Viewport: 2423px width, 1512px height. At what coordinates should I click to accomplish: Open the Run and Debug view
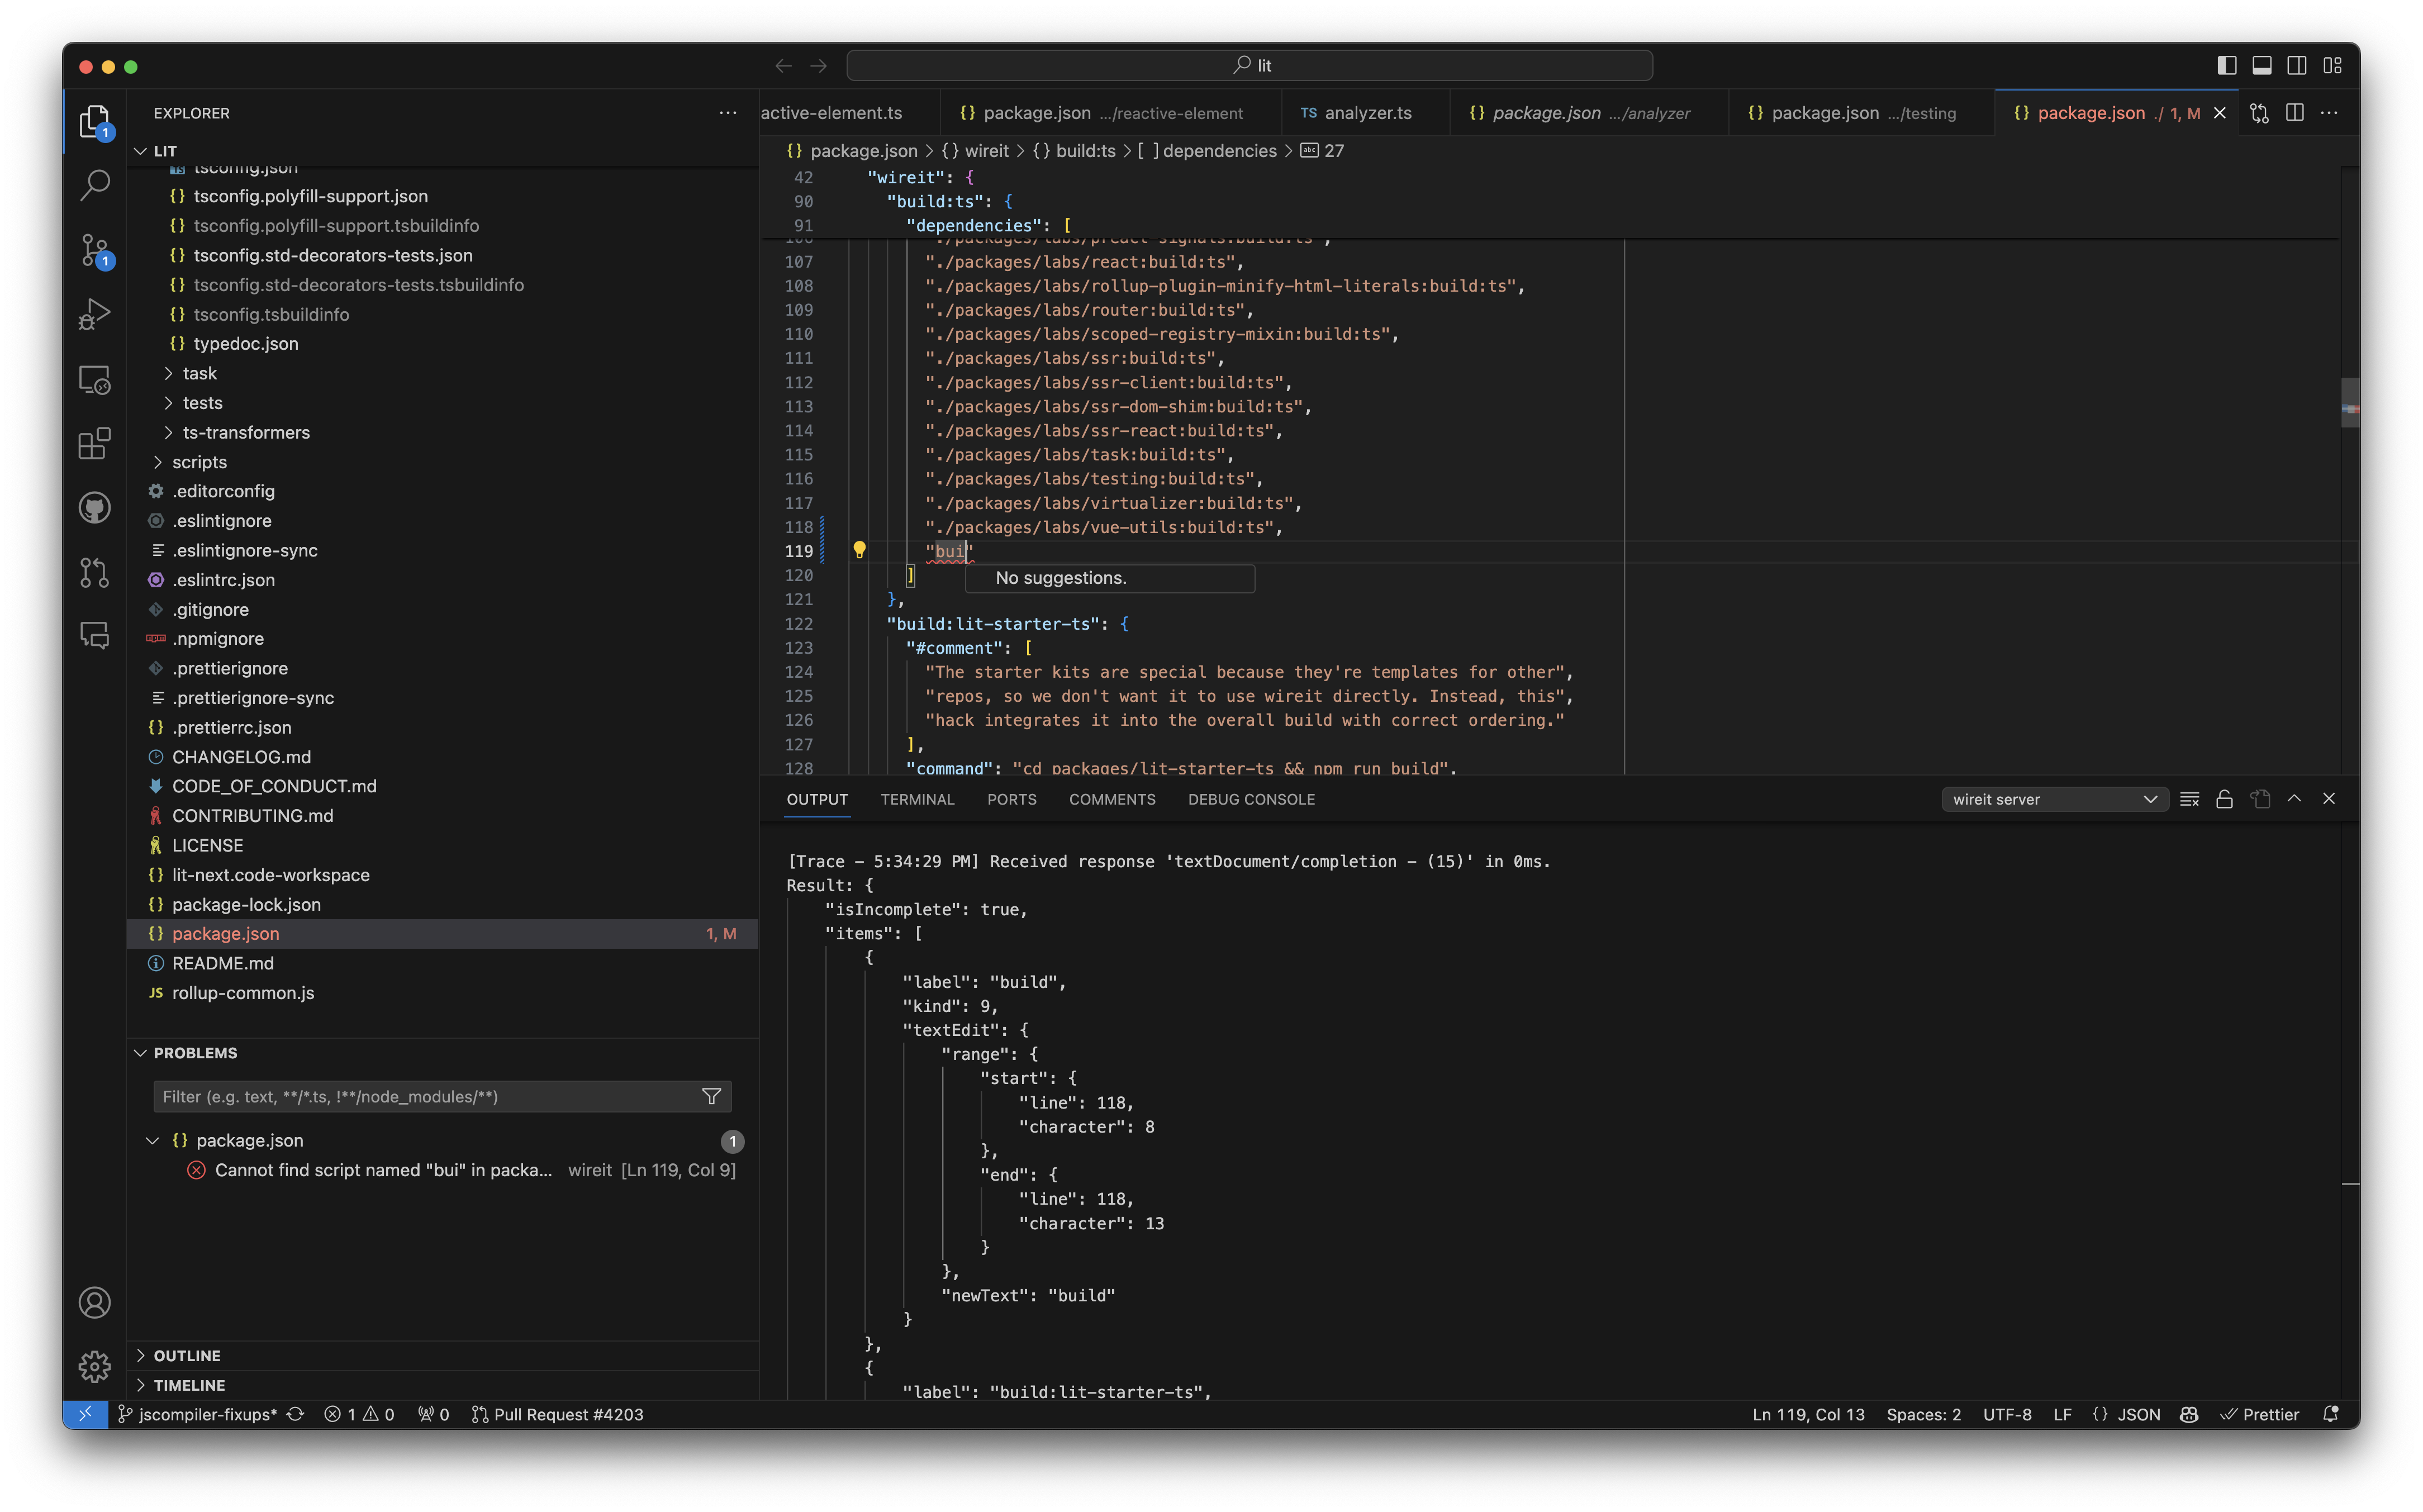95,313
